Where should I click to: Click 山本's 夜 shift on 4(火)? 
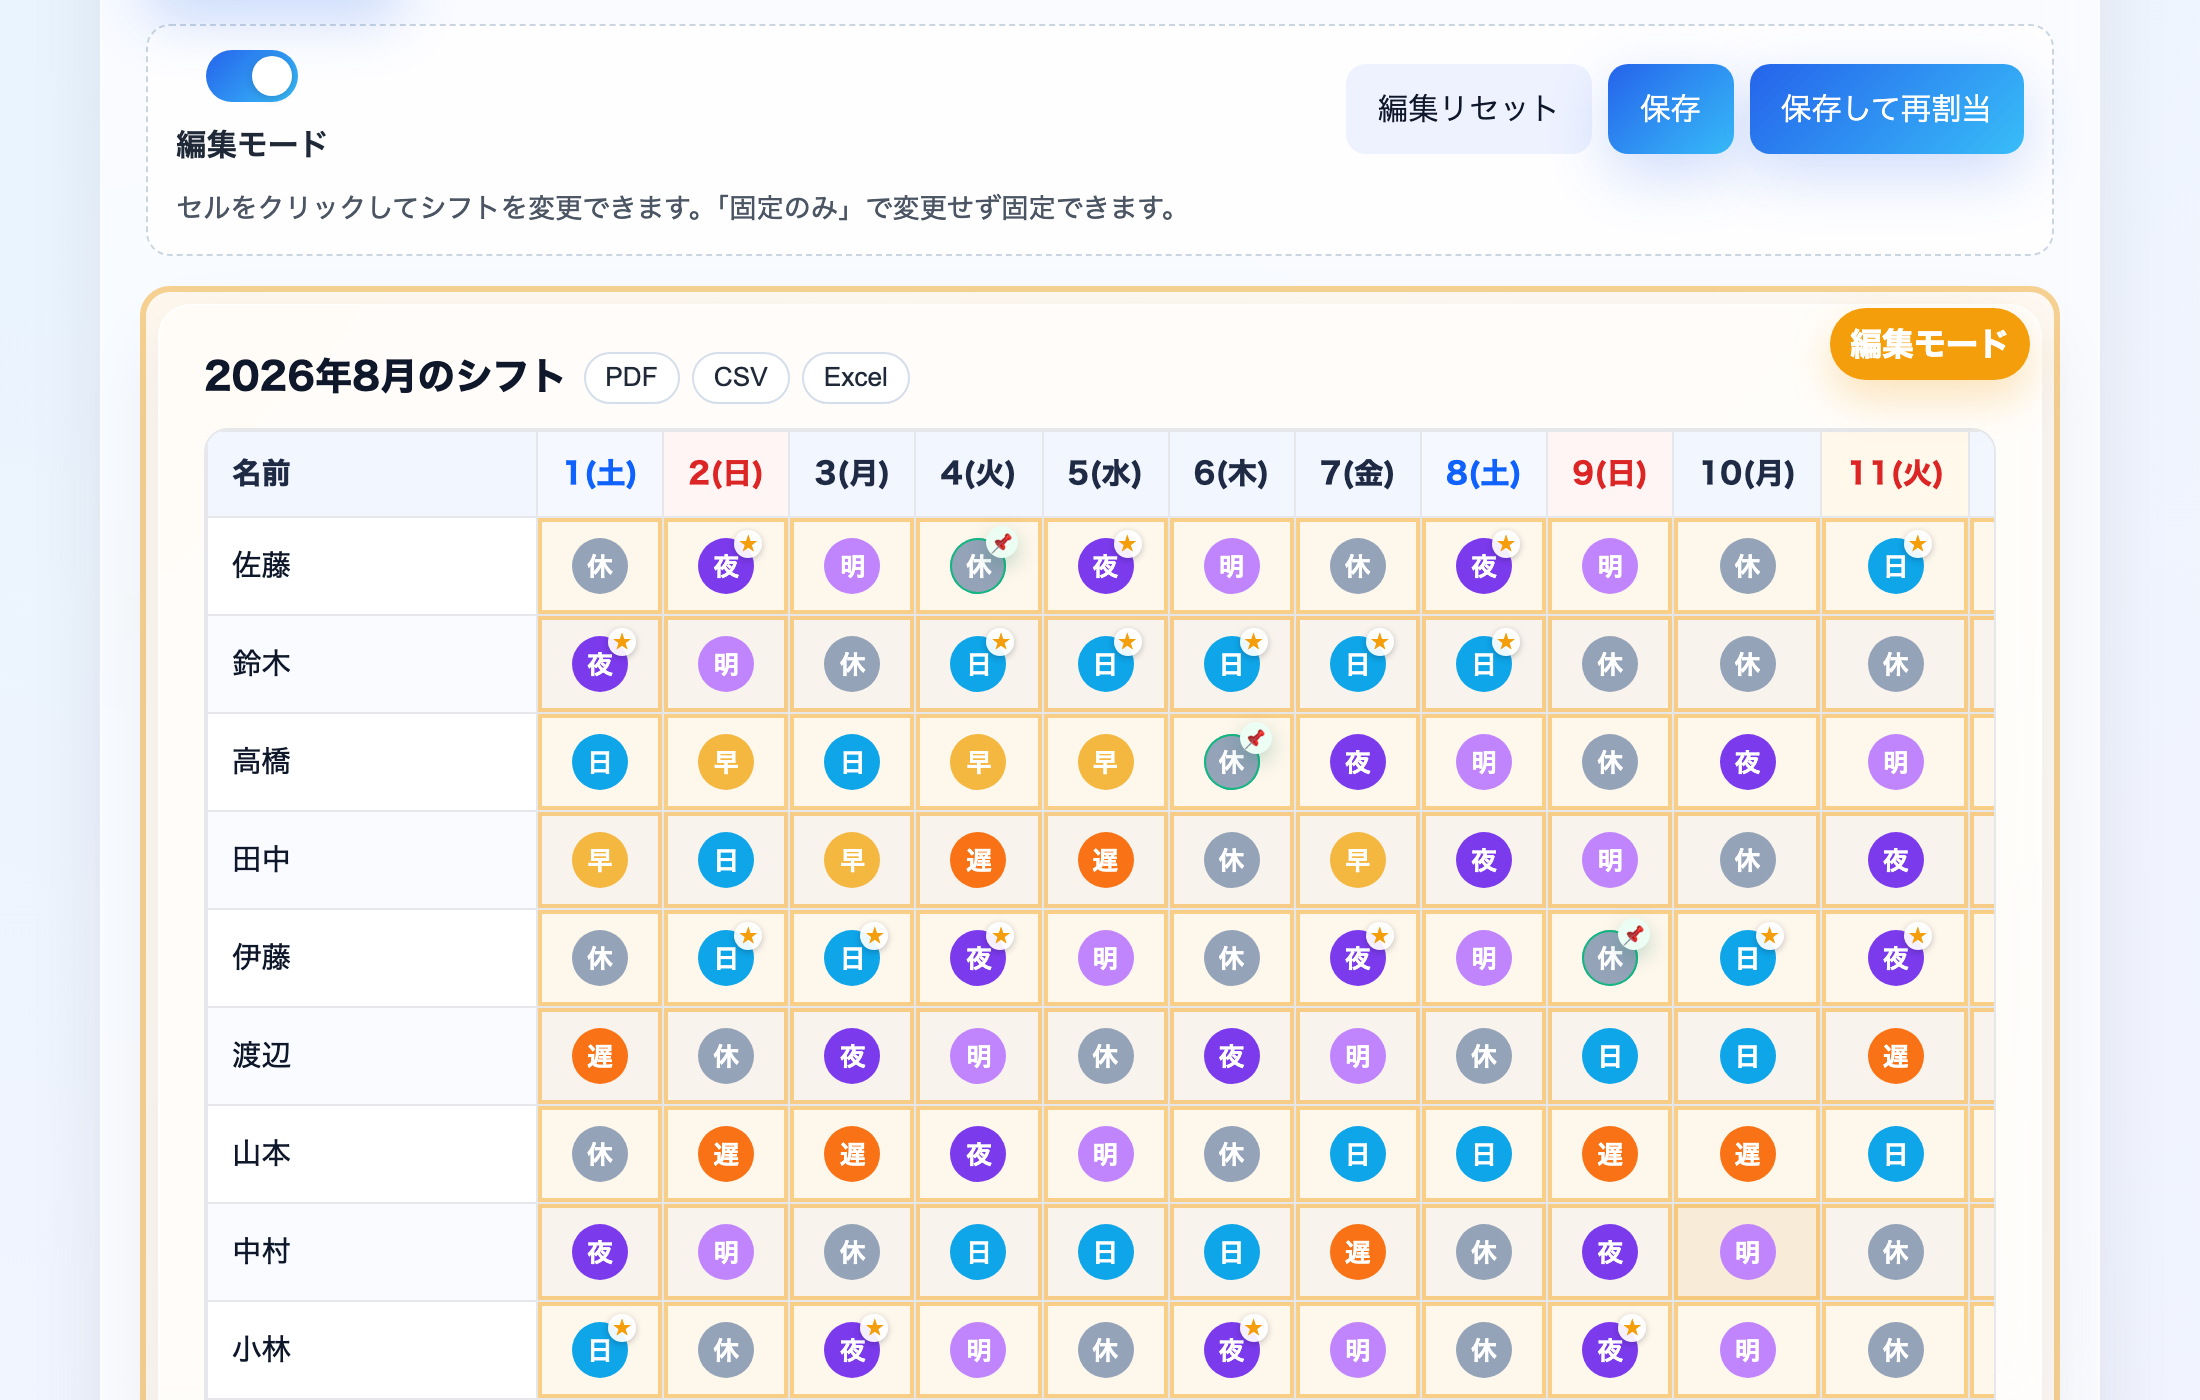(x=978, y=1154)
